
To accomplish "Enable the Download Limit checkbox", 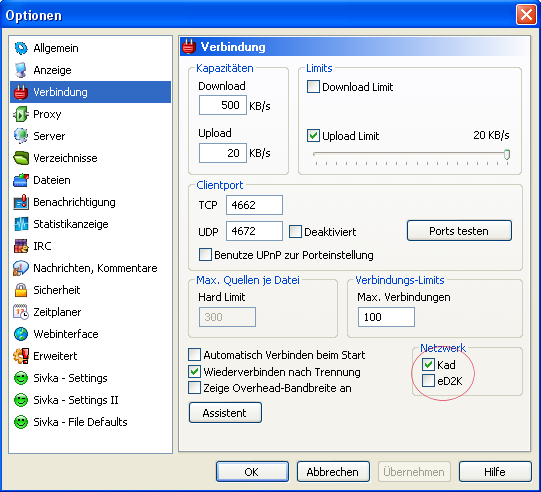I will (x=313, y=87).
